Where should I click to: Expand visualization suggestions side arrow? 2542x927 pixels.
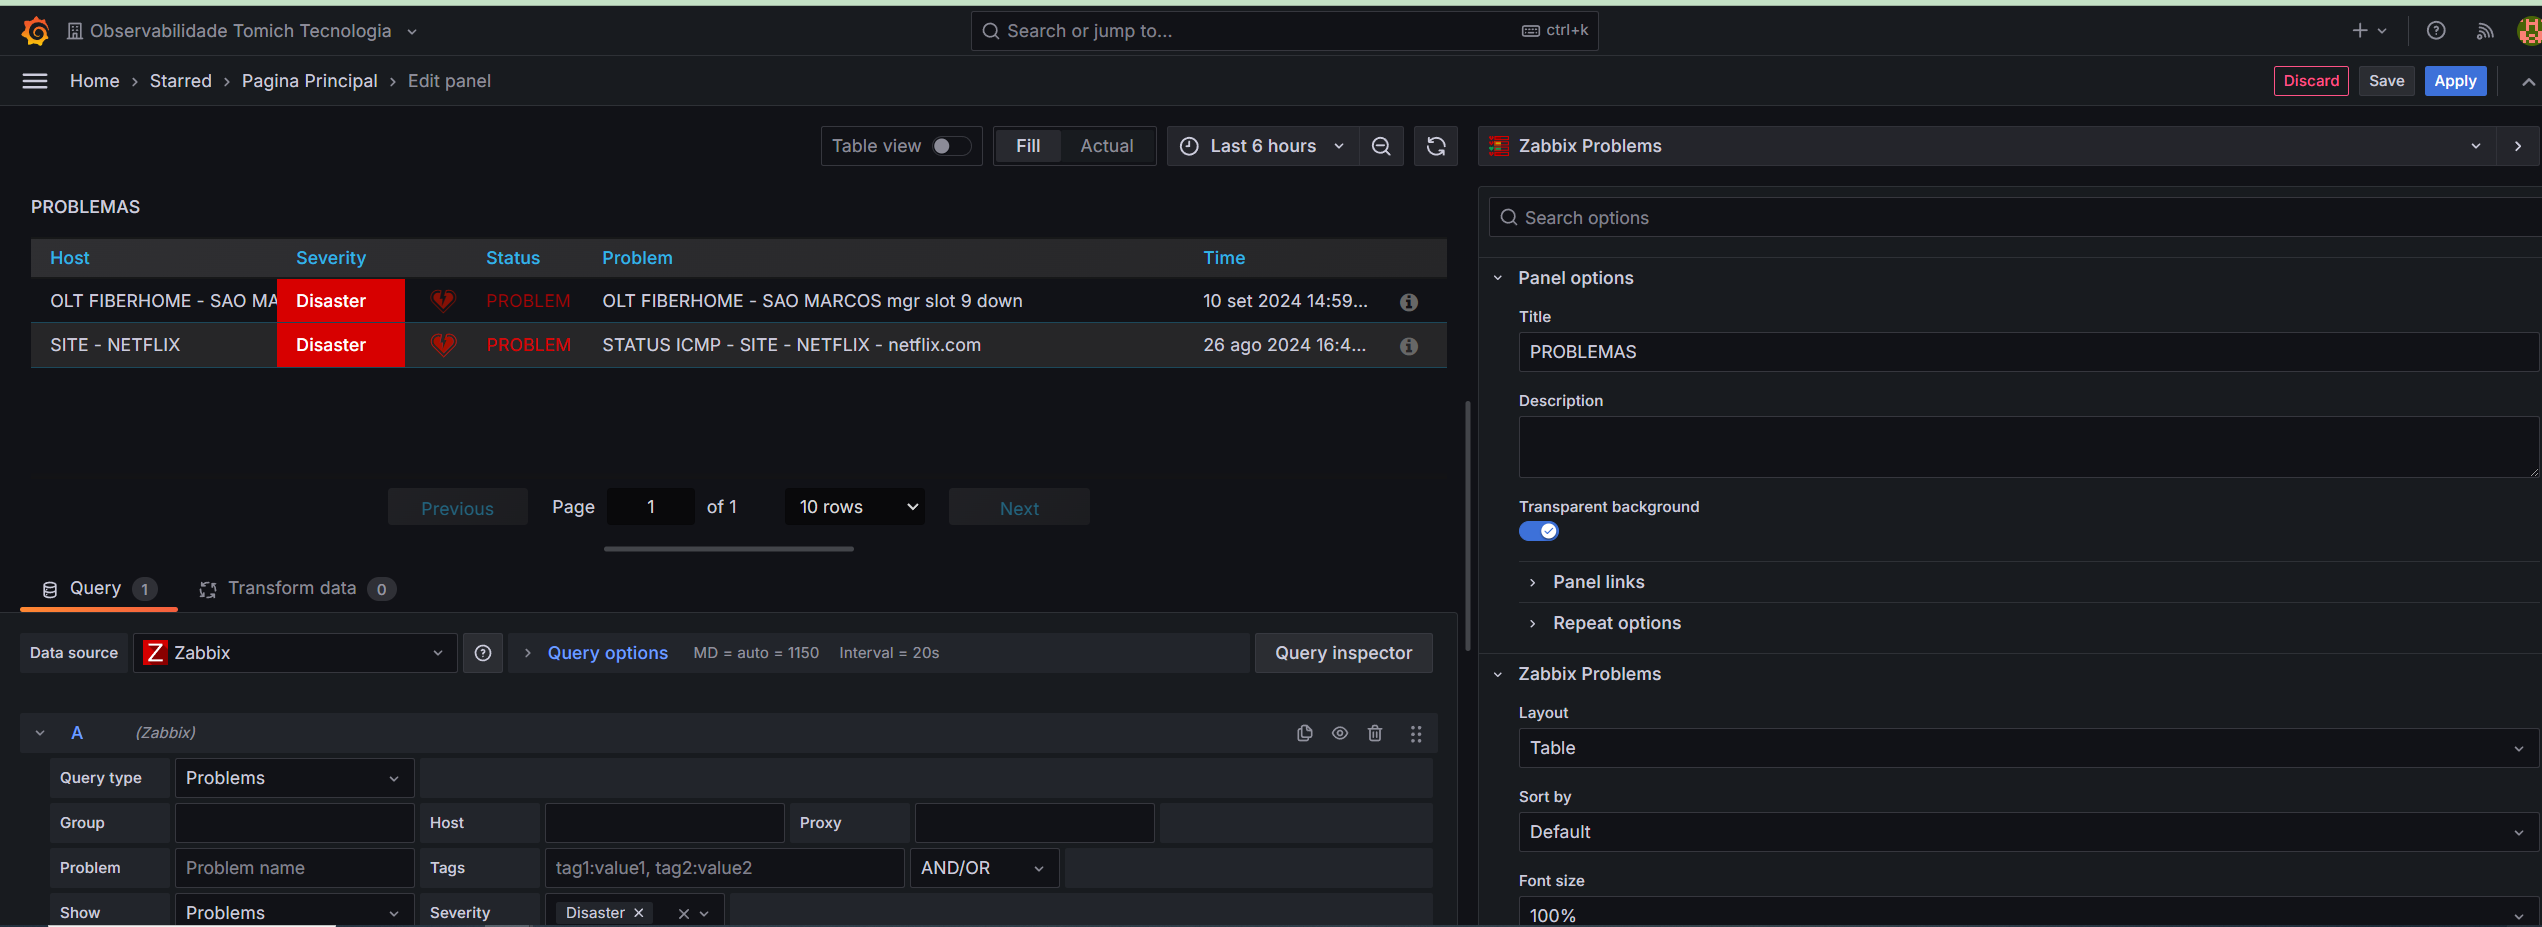tap(2518, 146)
